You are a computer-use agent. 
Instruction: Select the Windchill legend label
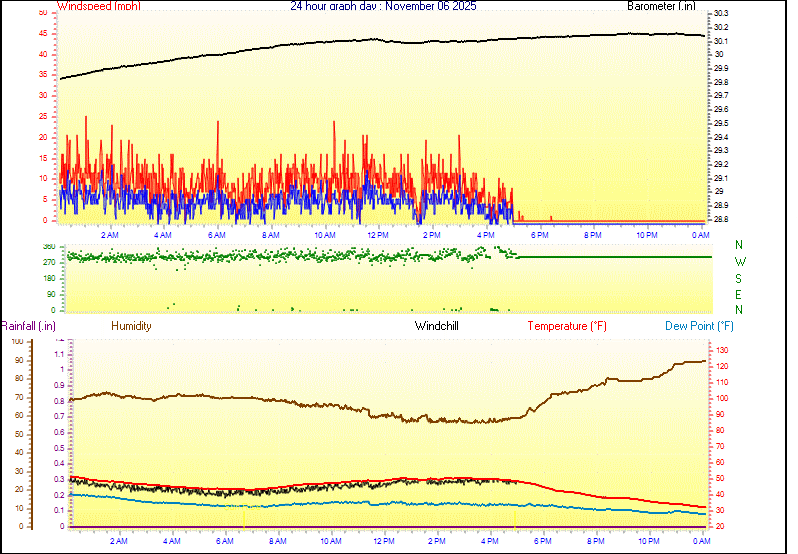point(437,326)
